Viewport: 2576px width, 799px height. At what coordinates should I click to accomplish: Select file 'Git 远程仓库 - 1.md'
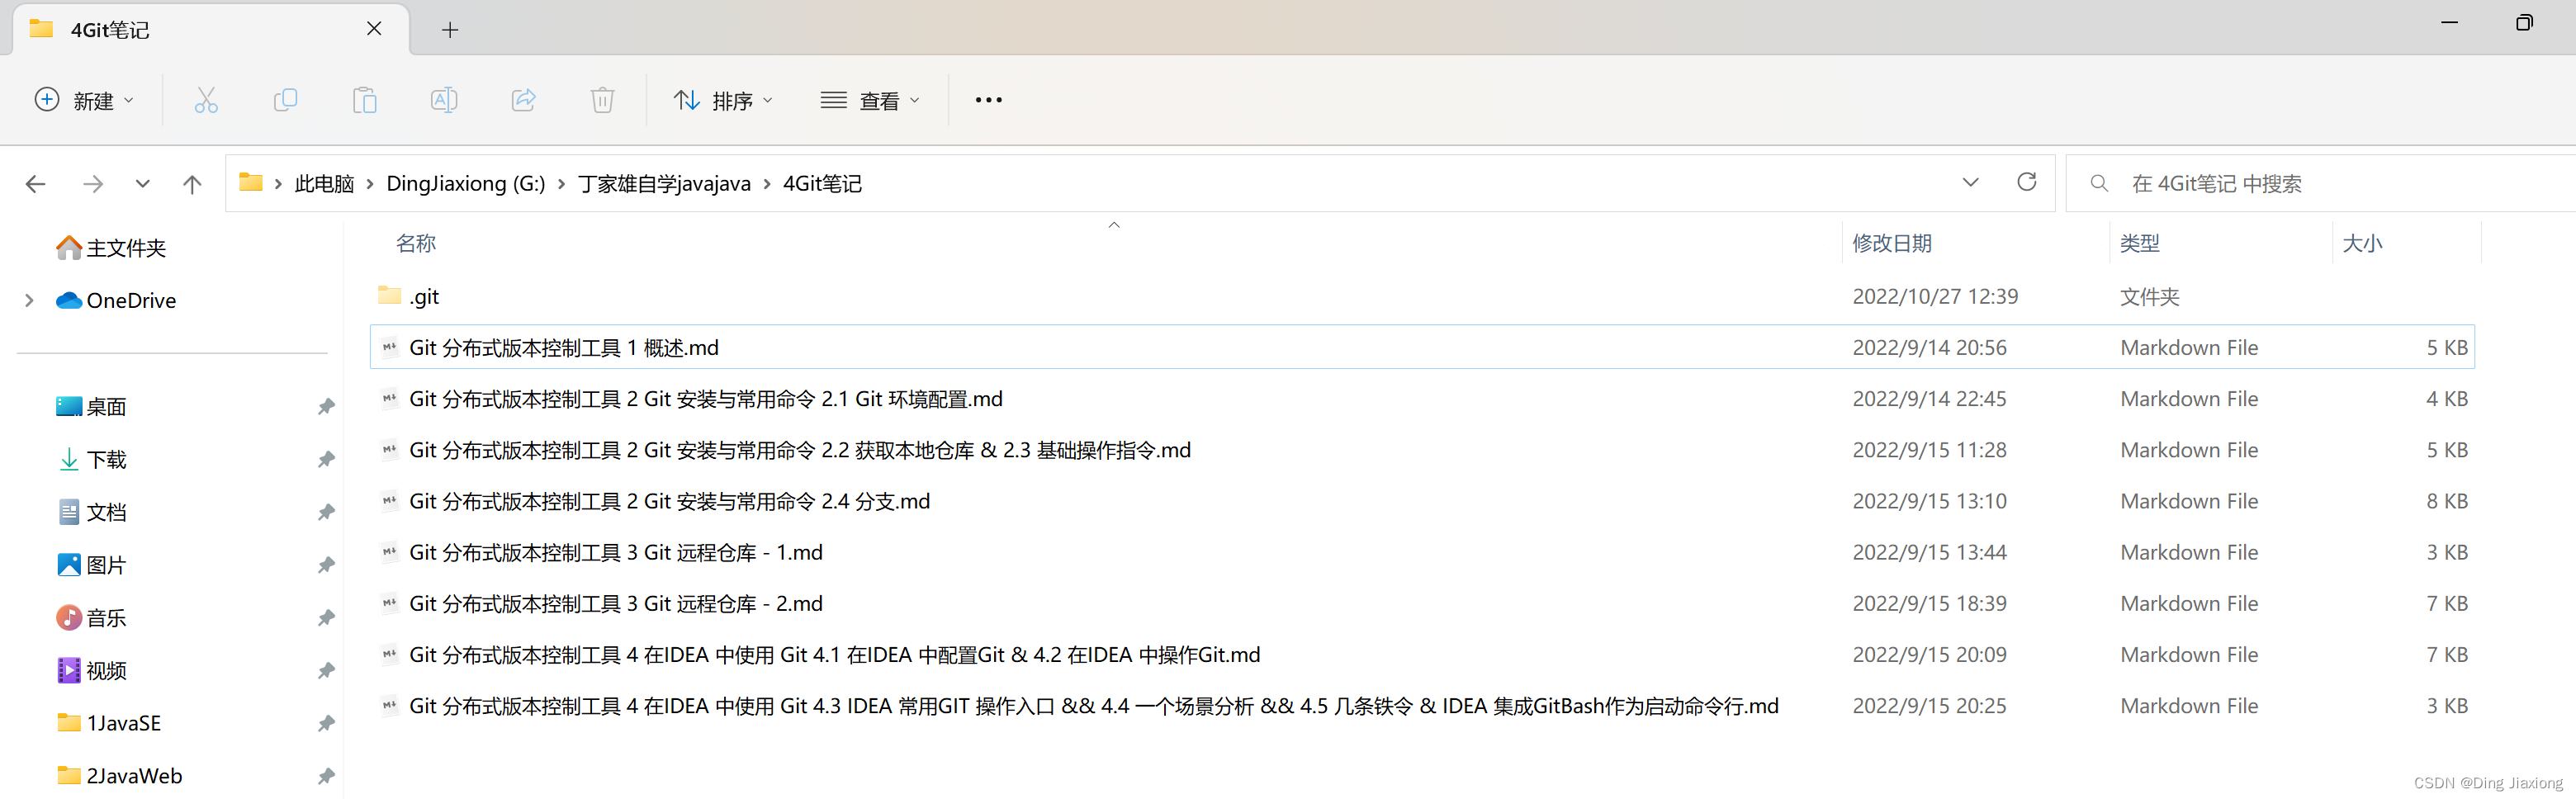616,552
